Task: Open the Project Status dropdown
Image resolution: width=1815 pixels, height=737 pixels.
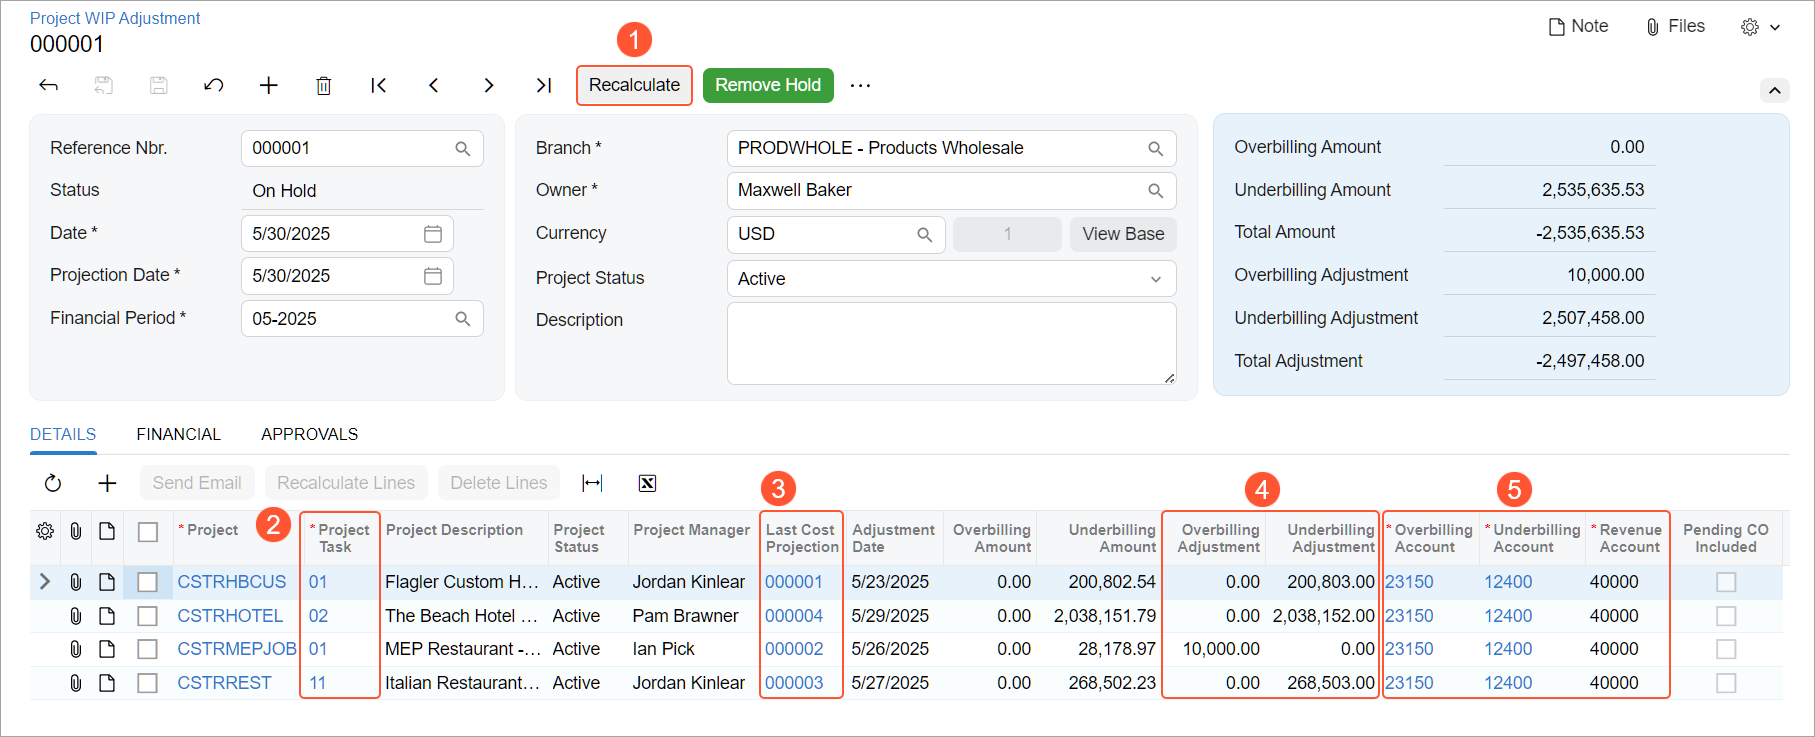Action: pos(950,279)
